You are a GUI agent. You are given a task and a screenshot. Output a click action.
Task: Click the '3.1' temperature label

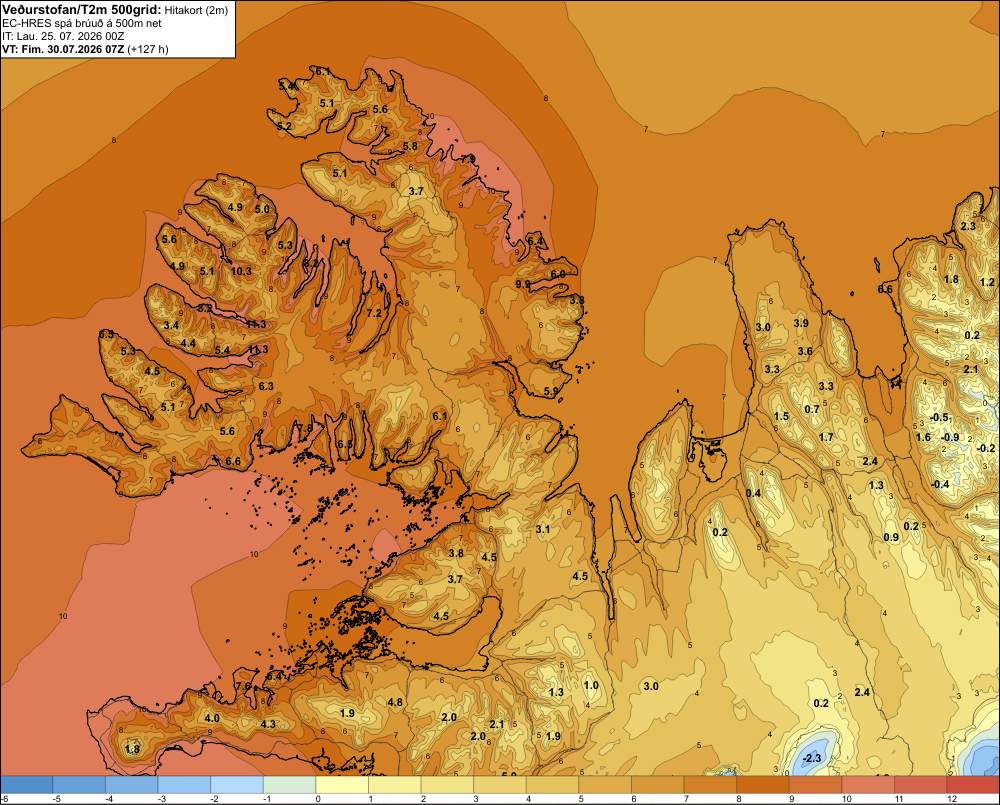[543, 529]
